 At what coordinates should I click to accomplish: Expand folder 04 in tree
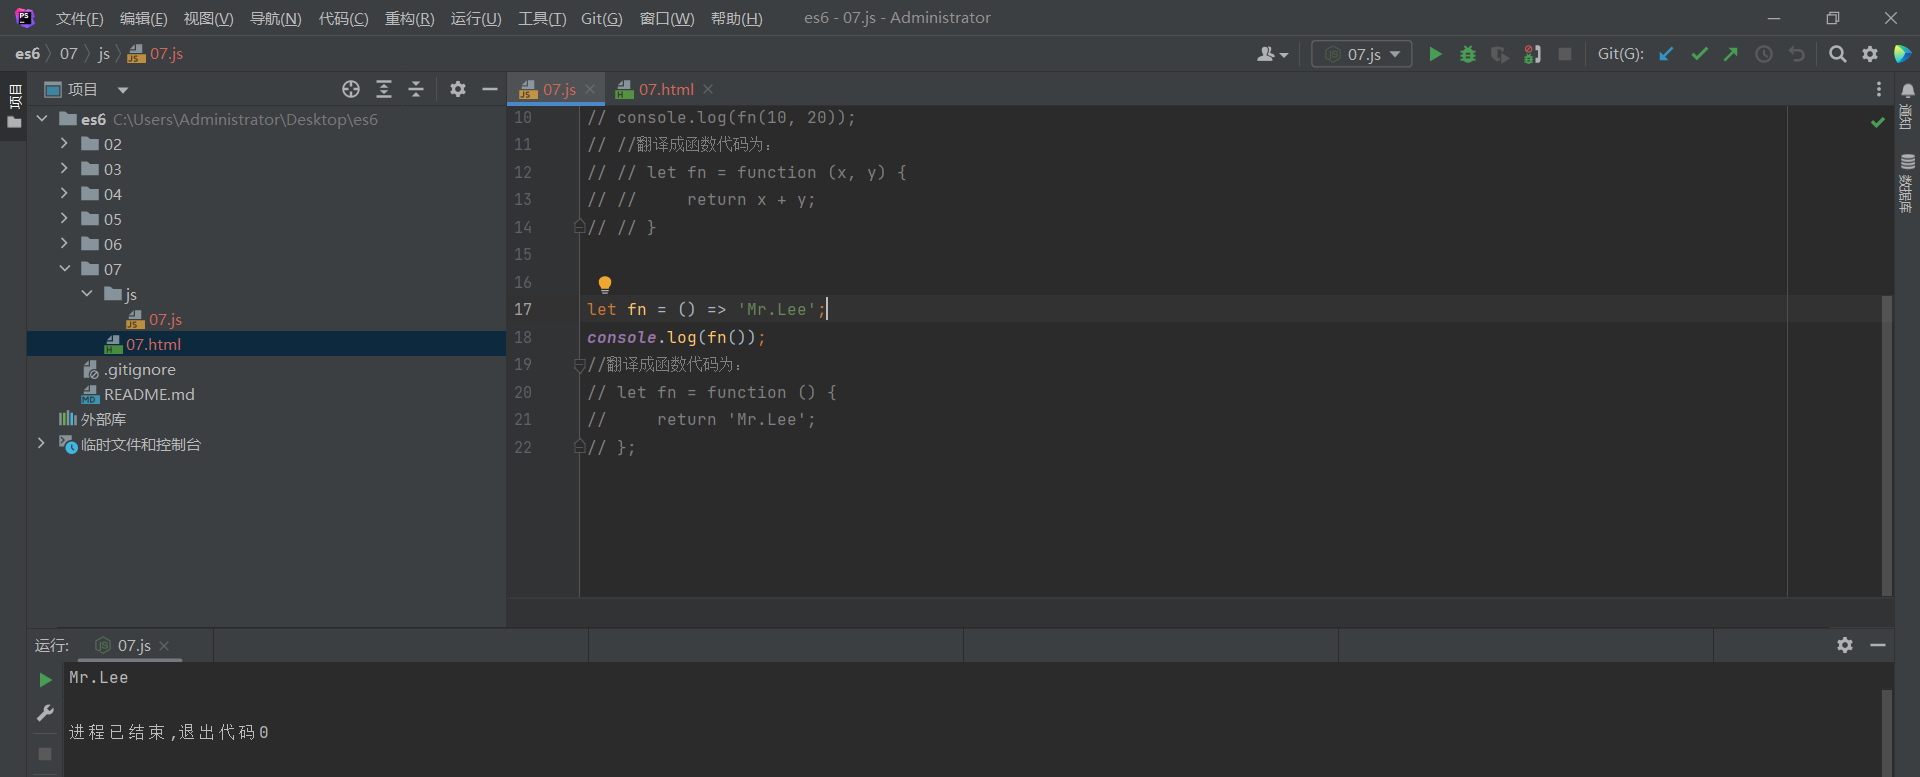[x=64, y=193]
